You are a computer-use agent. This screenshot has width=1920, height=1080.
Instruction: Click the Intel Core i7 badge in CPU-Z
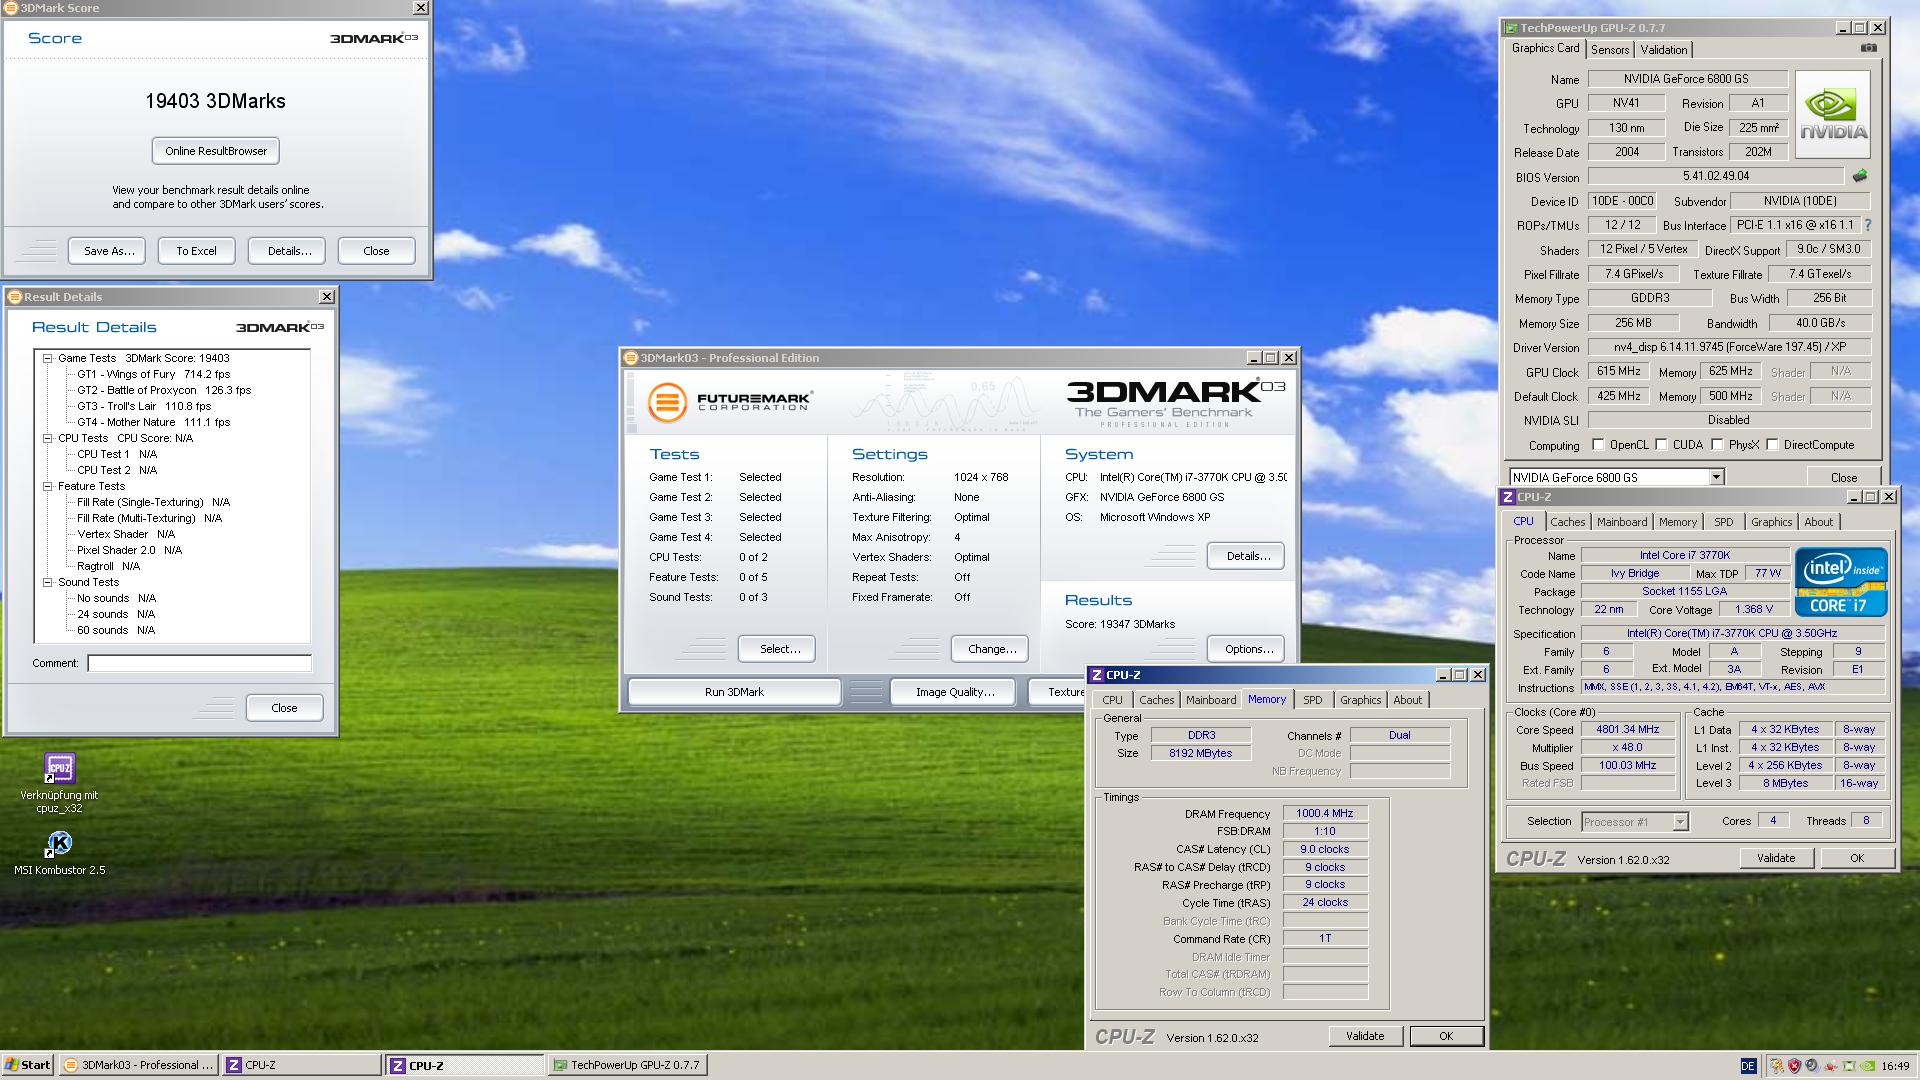(x=1840, y=581)
